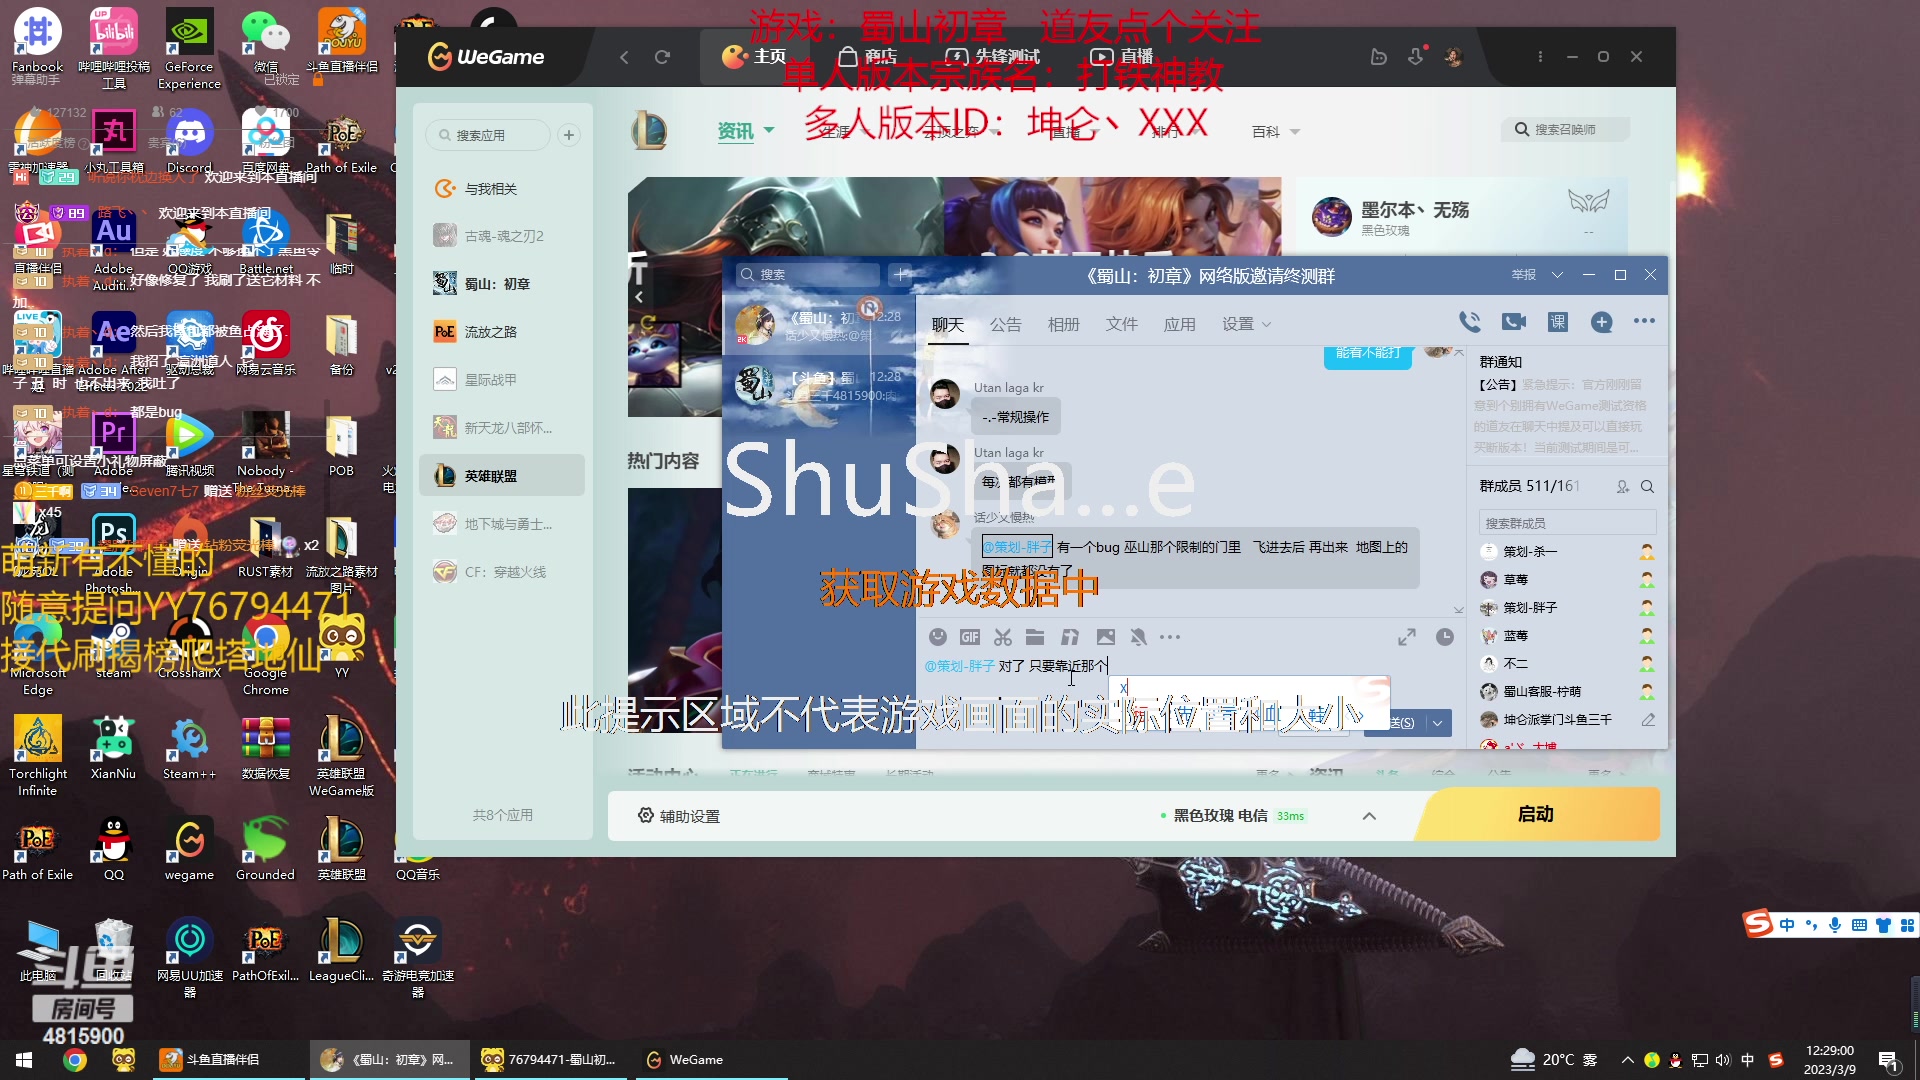Click the back arrow in the WeGame title bar
1920x1080 pixels.
(x=624, y=57)
